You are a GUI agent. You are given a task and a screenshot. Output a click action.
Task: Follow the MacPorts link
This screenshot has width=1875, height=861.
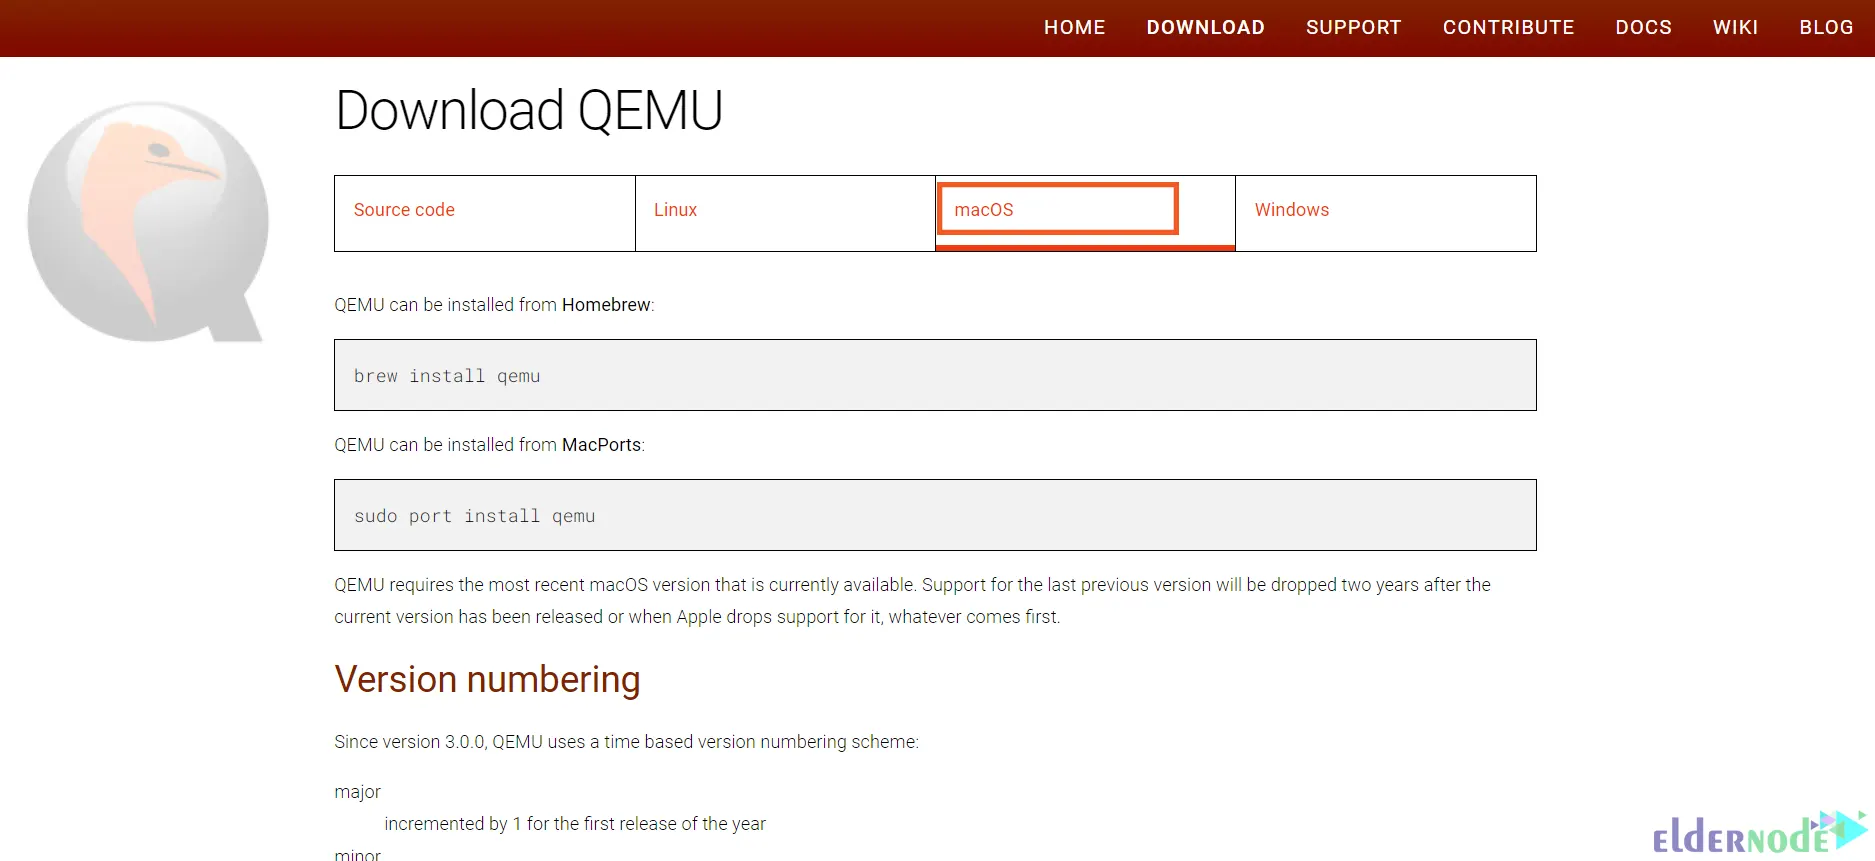click(x=601, y=445)
